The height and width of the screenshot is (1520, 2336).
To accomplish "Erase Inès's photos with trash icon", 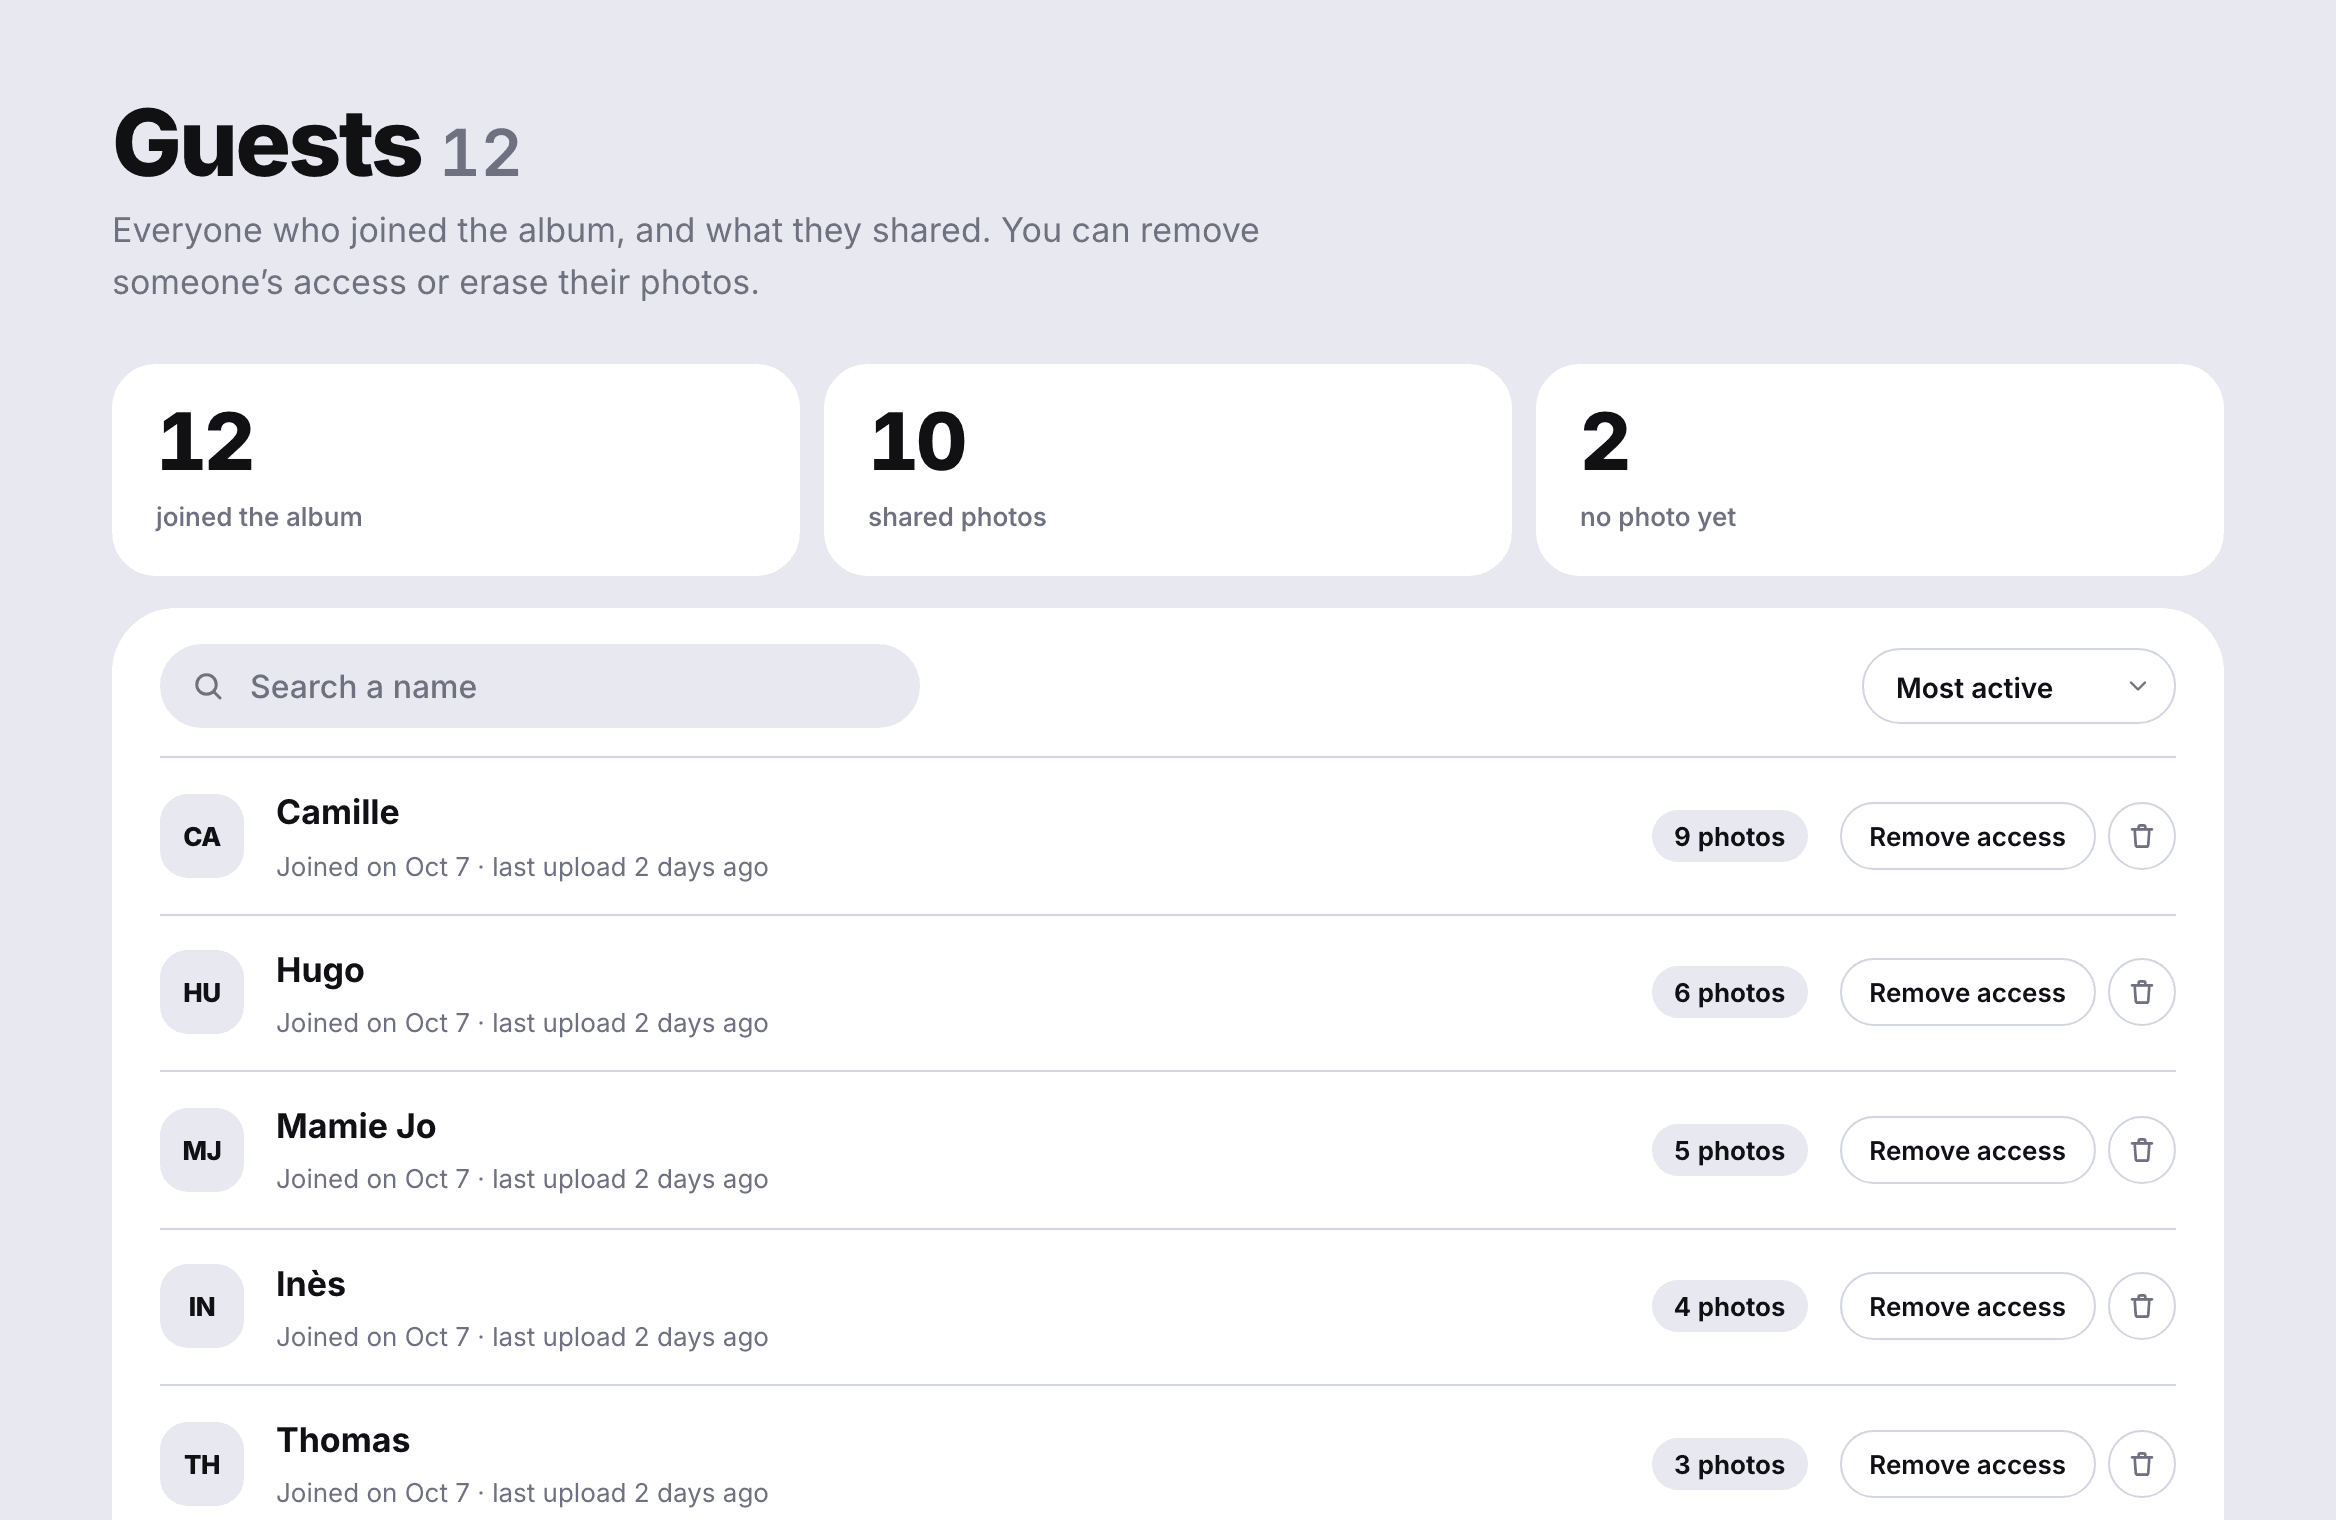I will [2141, 1306].
